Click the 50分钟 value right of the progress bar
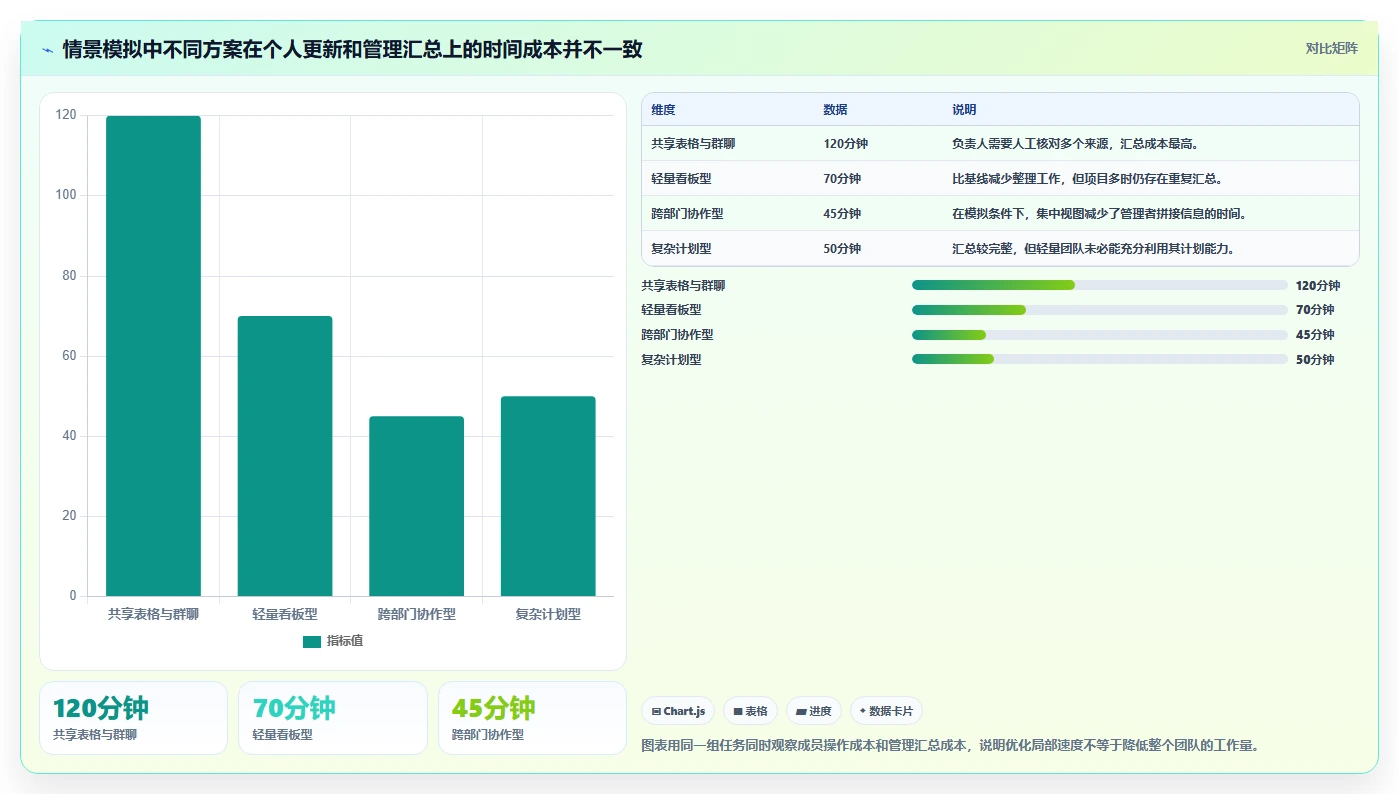This screenshot has width=1399, height=794. [1315, 359]
